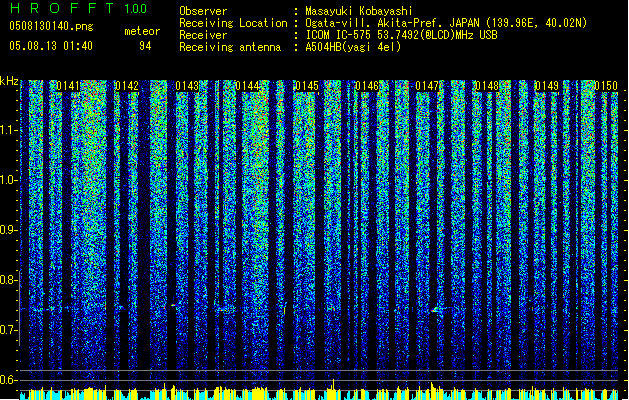Screen dimensions: 629x400
Task: Click the 1.0 kHz axis tick label
Action: 9,180
